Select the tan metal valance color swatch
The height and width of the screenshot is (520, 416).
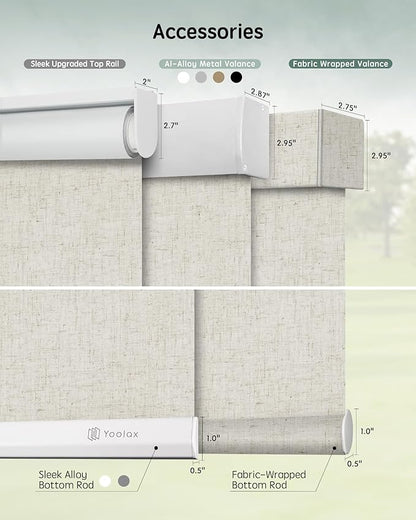pos(219,77)
